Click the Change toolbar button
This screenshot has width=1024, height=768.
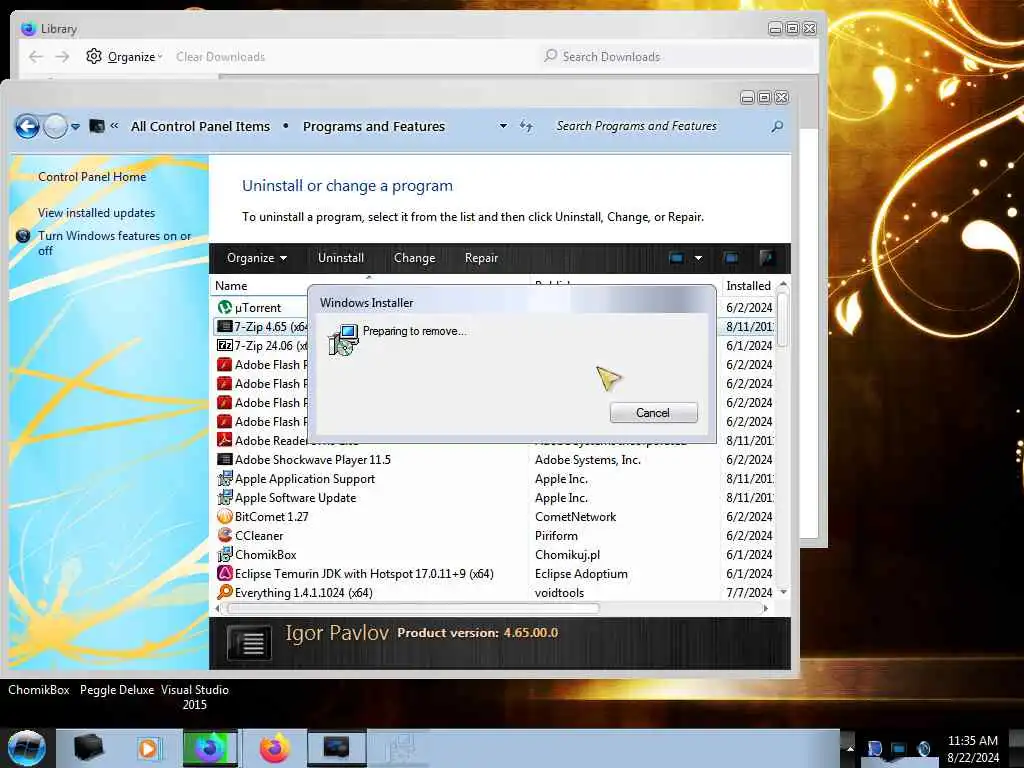[415, 258]
